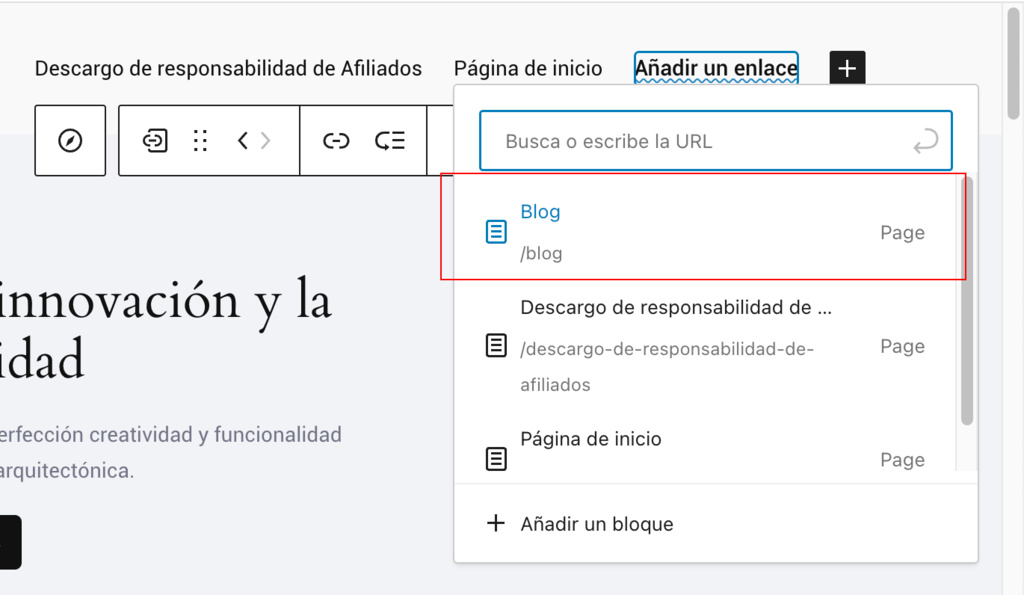Viewport: 1024px width, 595px height.
Task: Select the Descargo de responsabilidad menu item
Action: 228,68
